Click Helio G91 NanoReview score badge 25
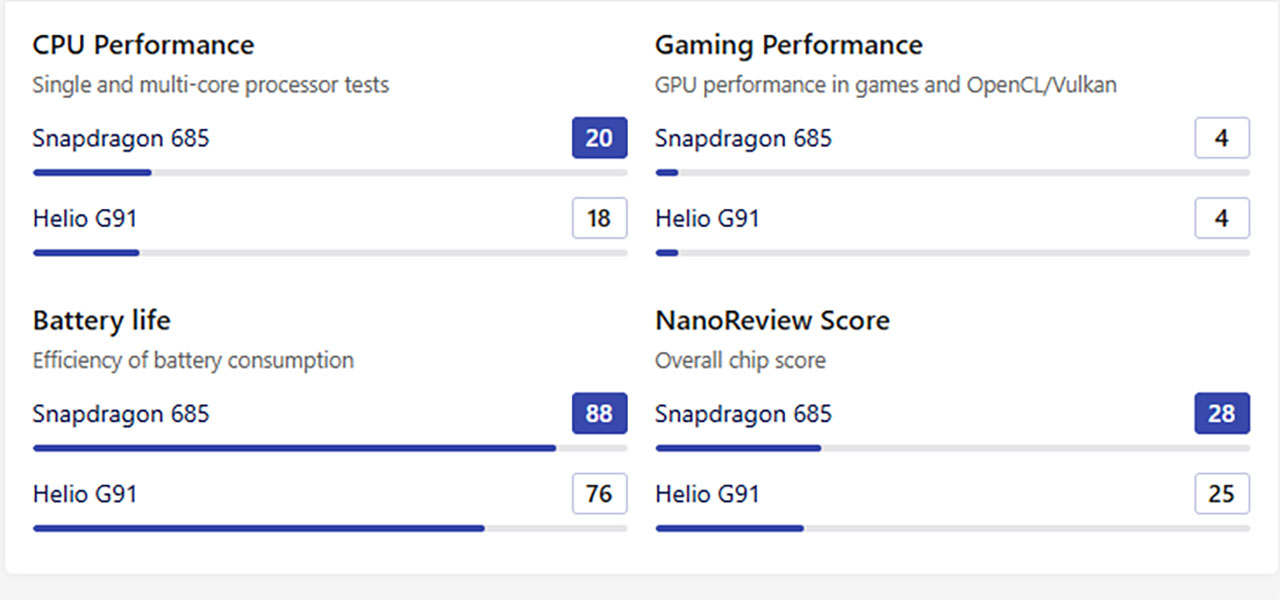Screen dimensions: 1280x600 pos(1222,494)
